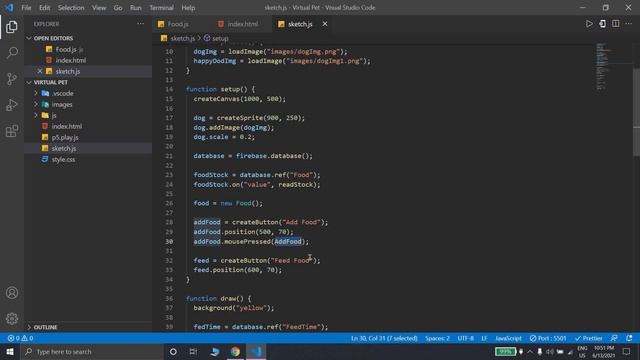The height and width of the screenshot is (360, 640).
Task: Open Source Control view
Action: pyautogui.click(x=12, y=79)
